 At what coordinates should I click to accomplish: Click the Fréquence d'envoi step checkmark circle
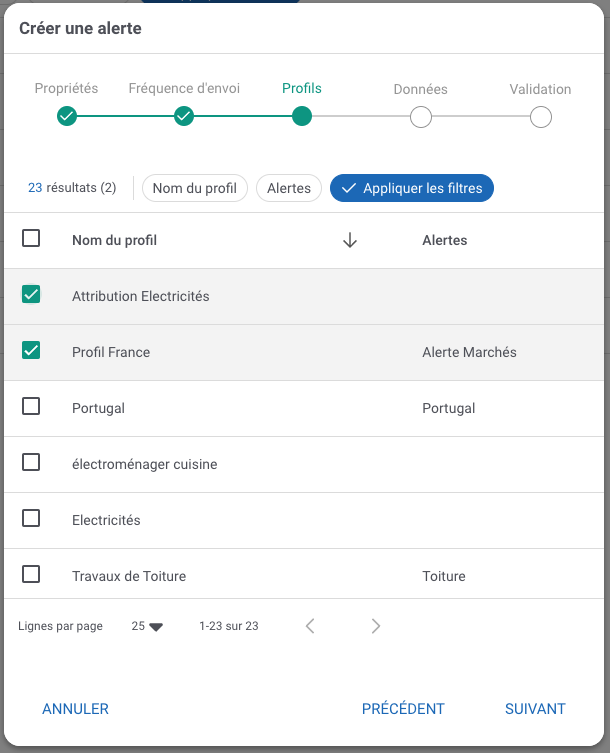(x=184, y=117)
